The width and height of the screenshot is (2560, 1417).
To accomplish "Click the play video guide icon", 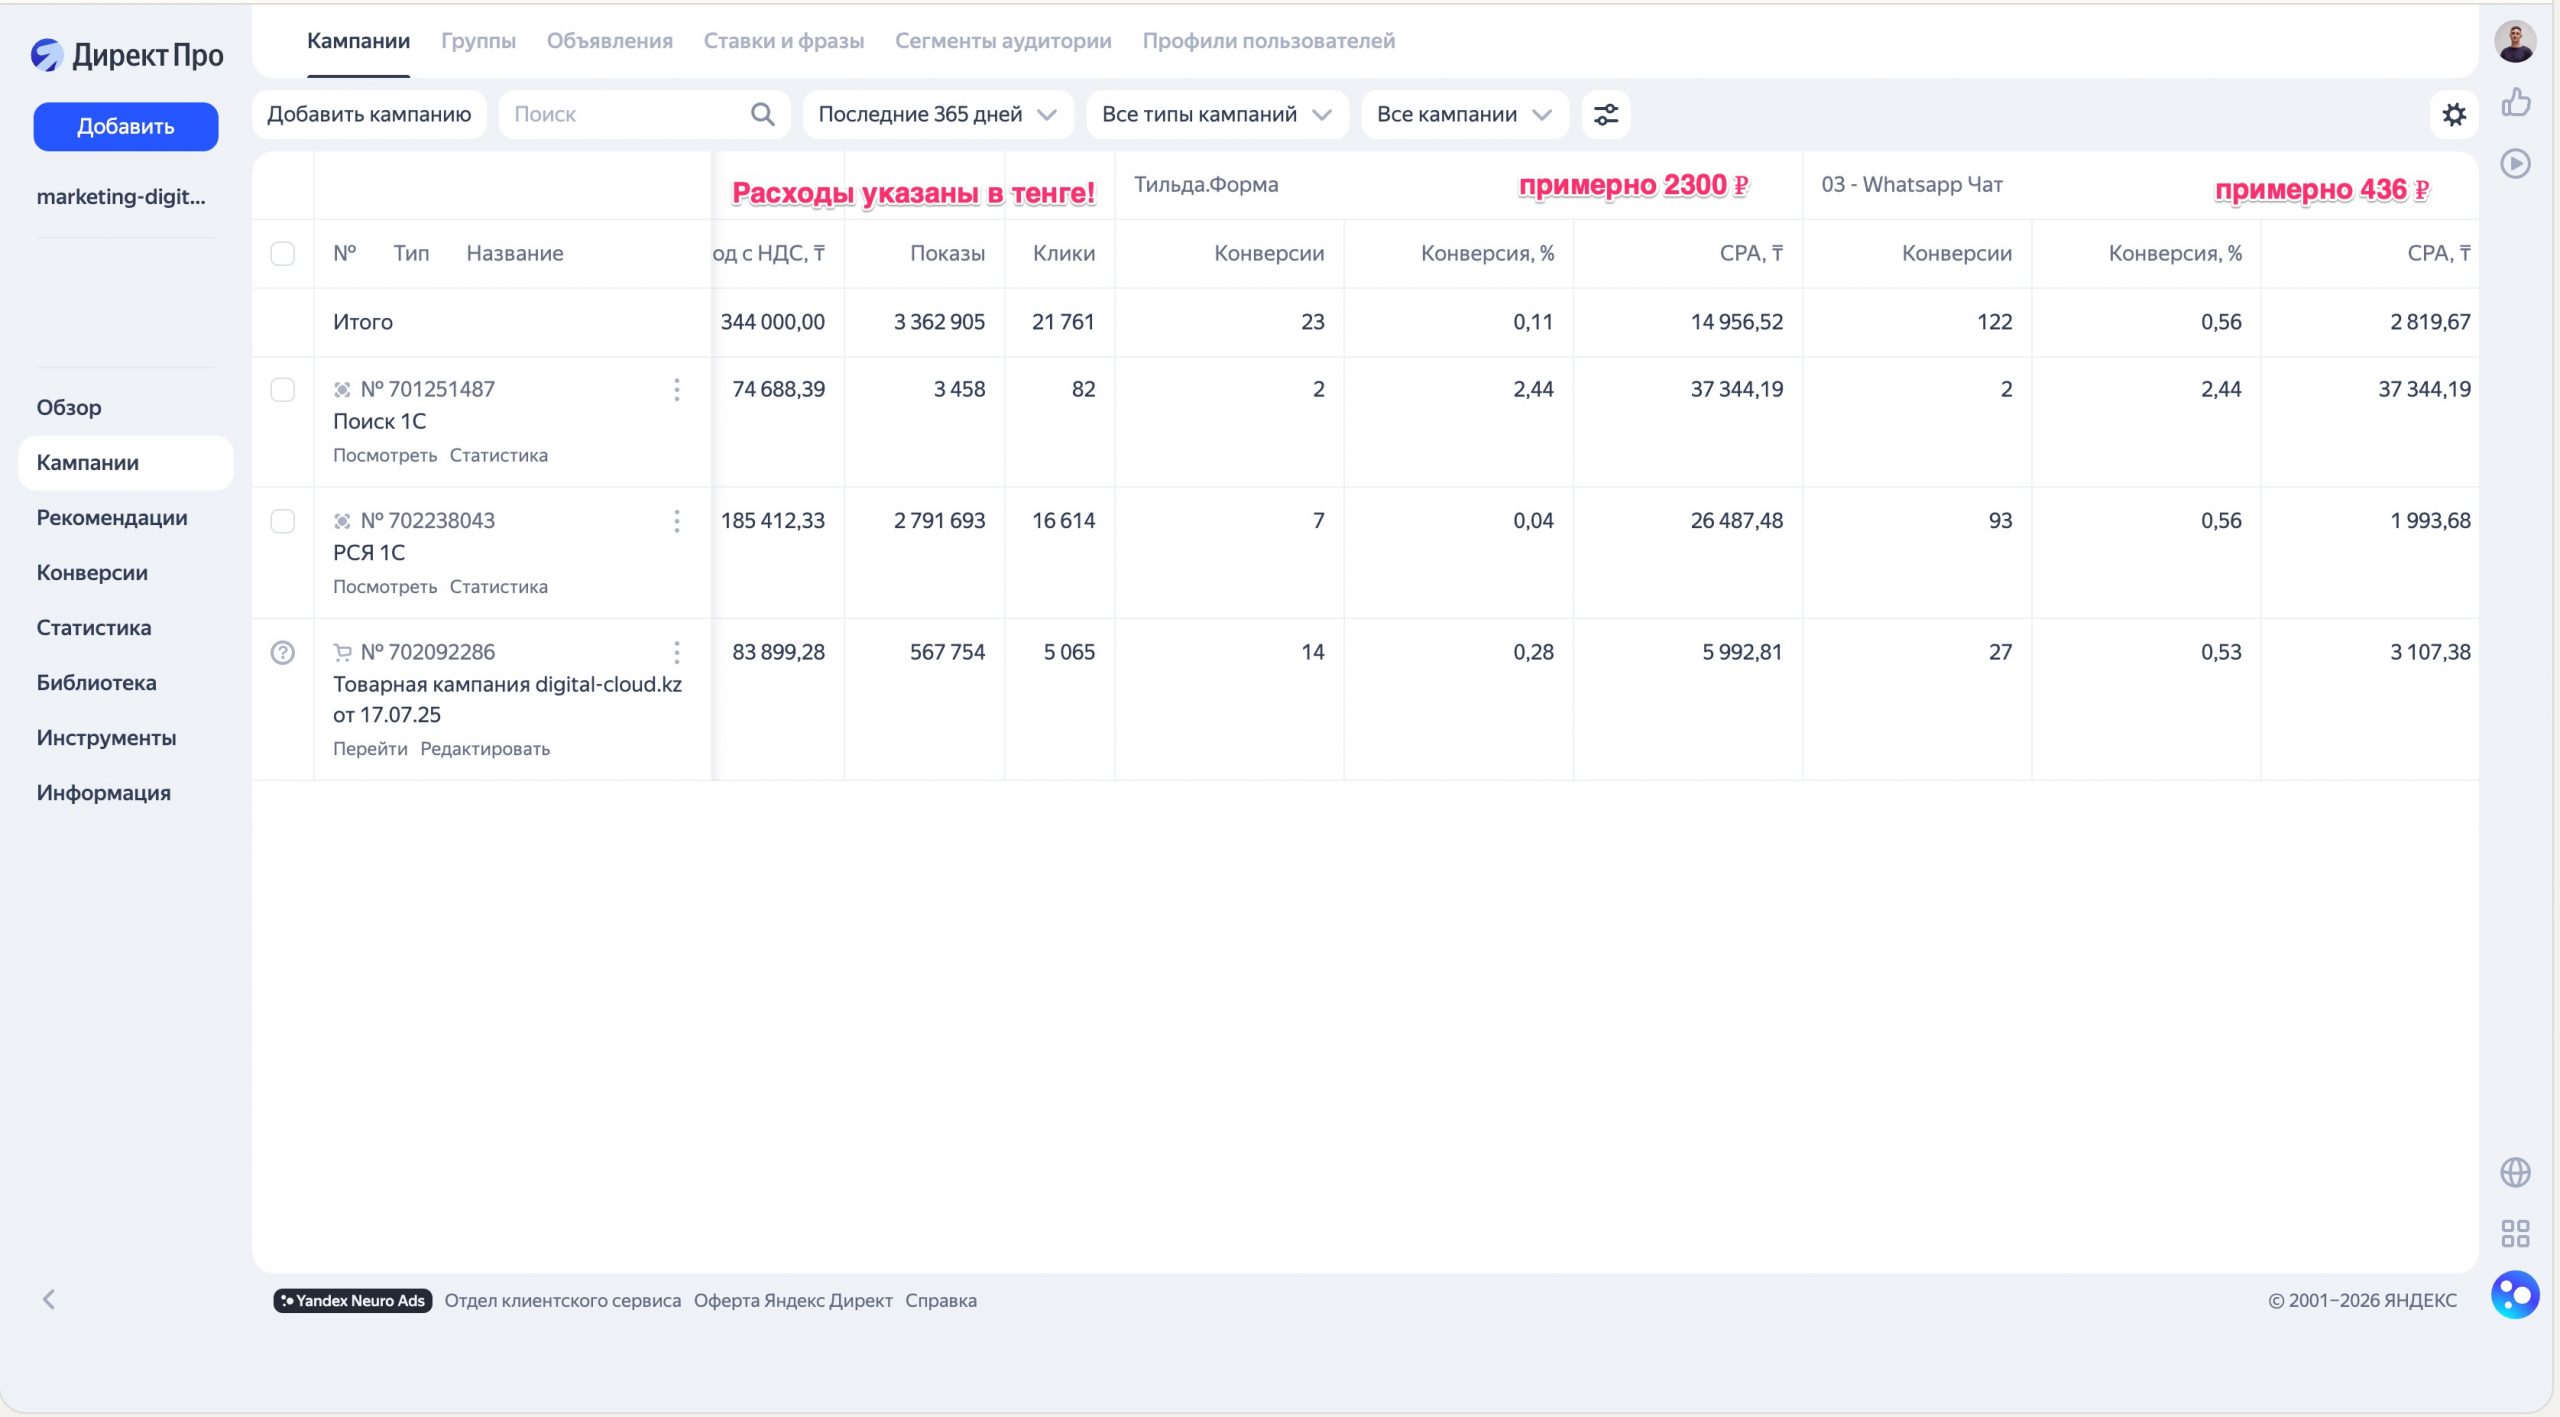I will [x=2516, y=163].
